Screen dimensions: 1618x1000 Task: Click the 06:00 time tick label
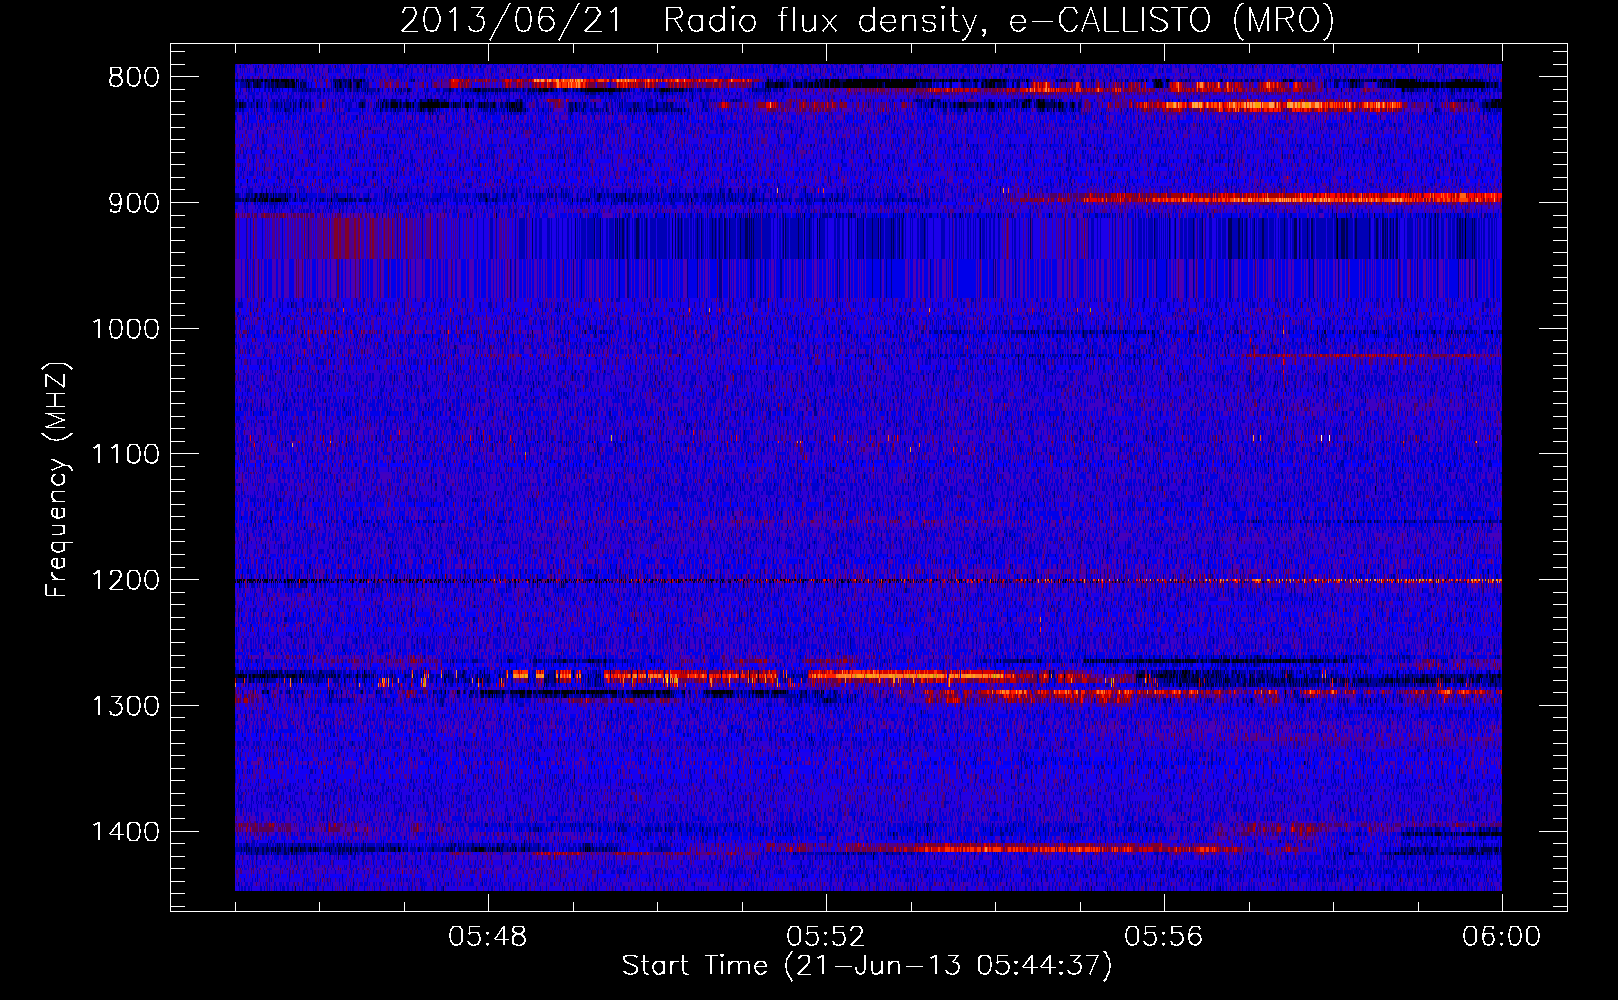tap(1501, 937)
